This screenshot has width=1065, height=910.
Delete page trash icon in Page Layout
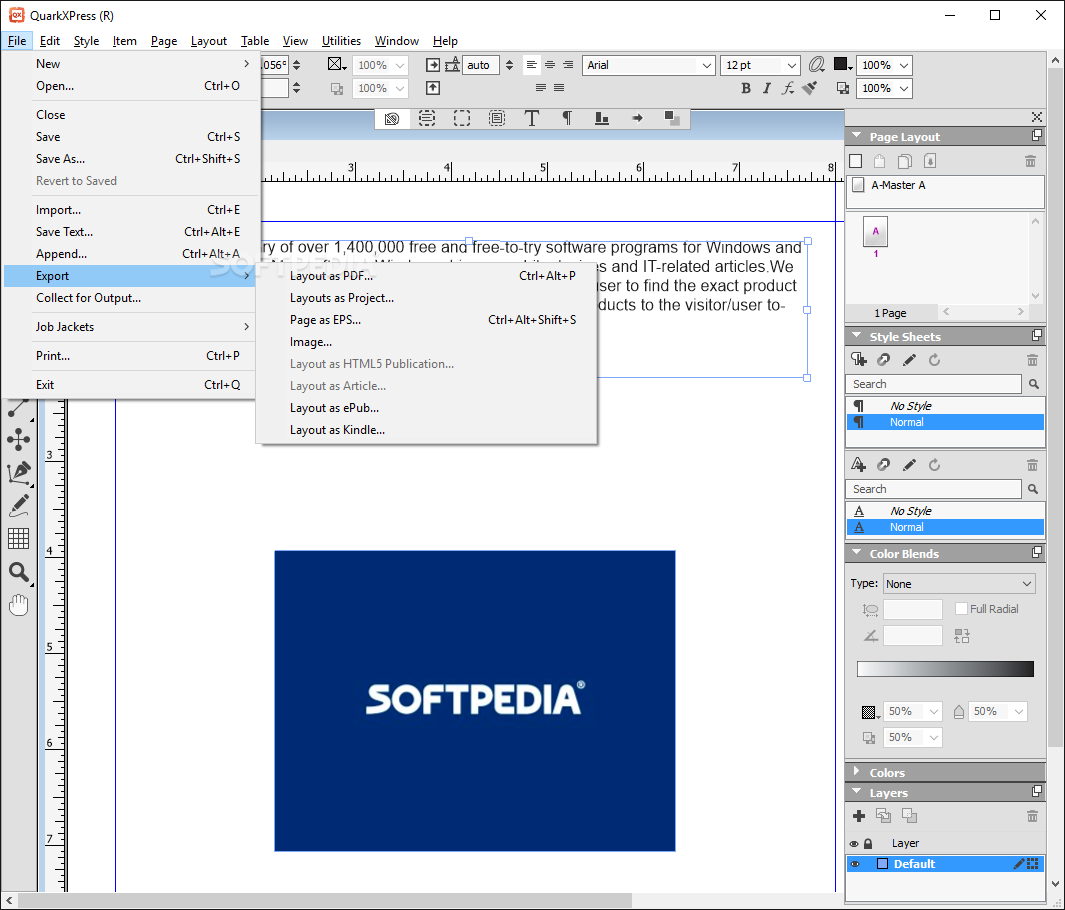(x=1030, y=161)
